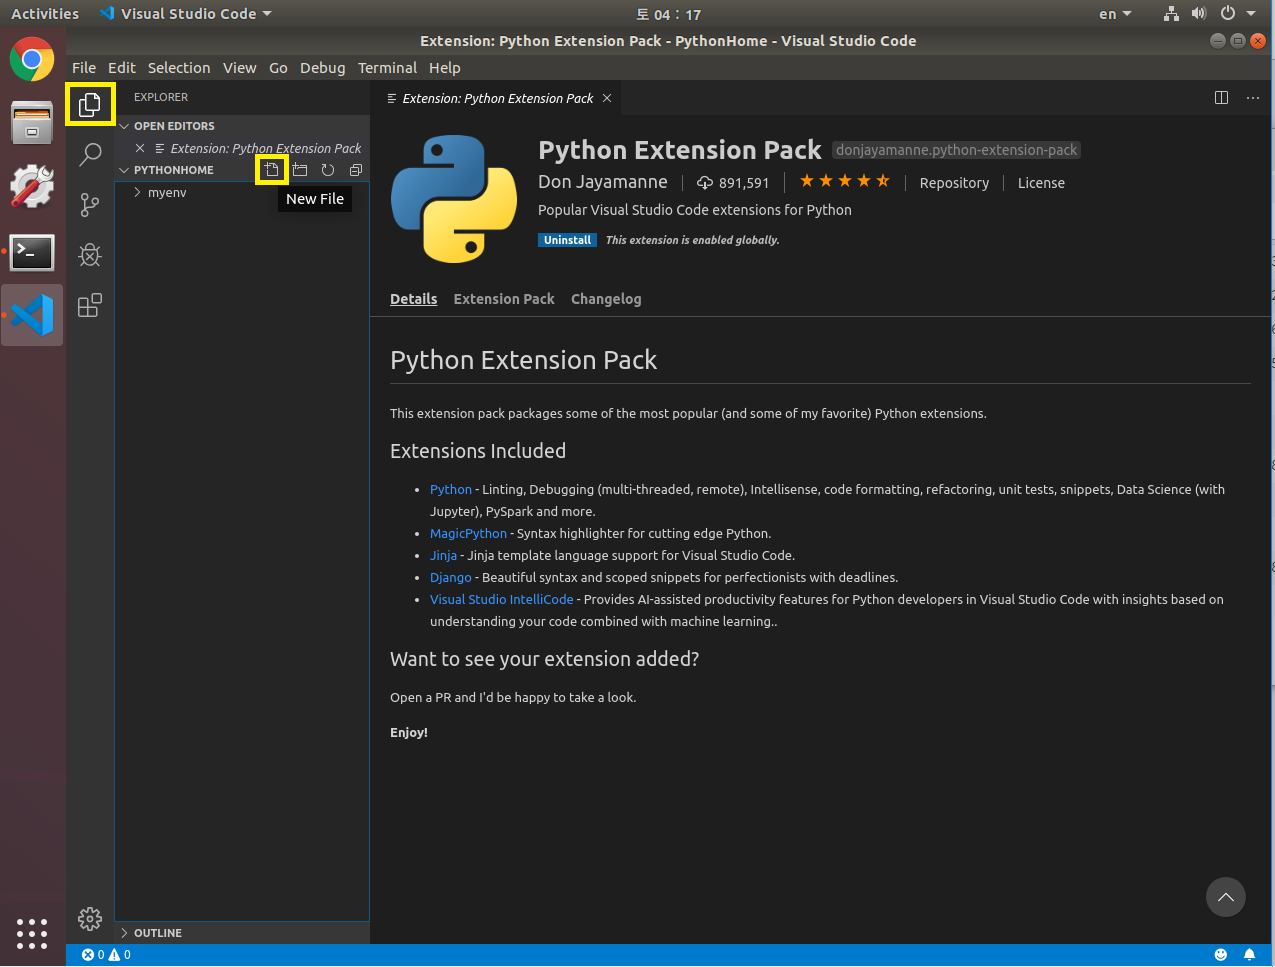
Task: Click the install count 891,591
Action: pyautogui.click(x=733, y=183)
